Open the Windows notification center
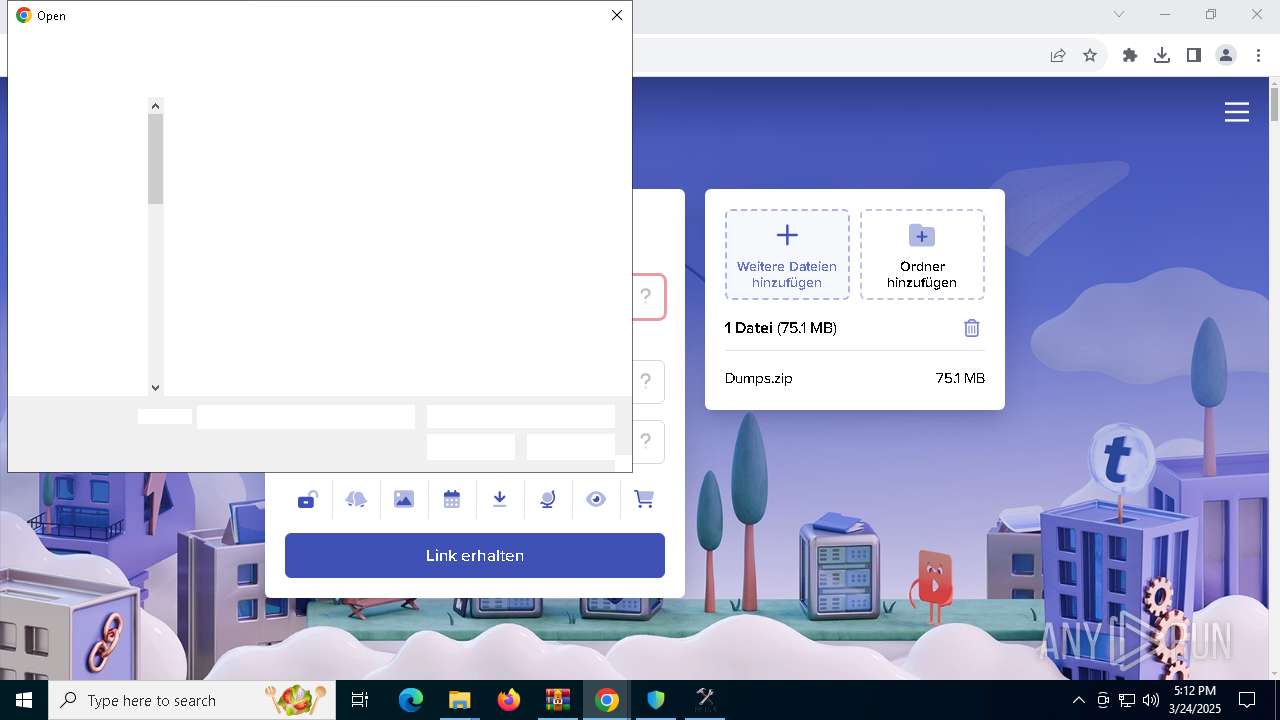 1247,700
